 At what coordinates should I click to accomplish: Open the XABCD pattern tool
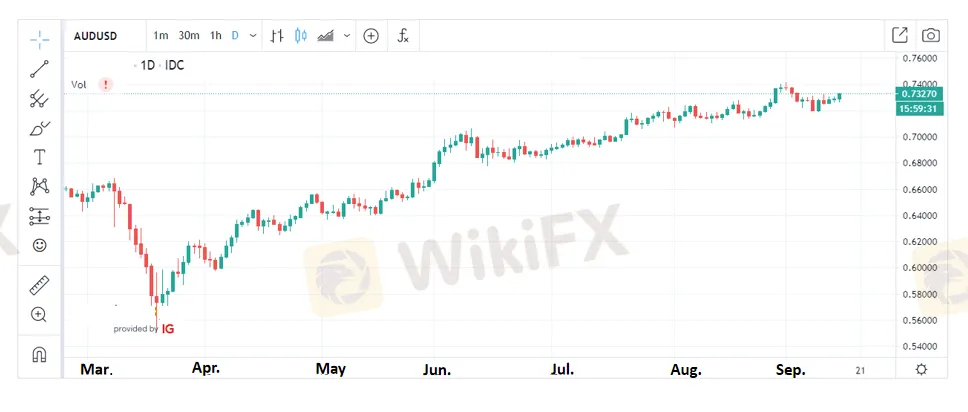pyautogui.click(x=39, y=185)
